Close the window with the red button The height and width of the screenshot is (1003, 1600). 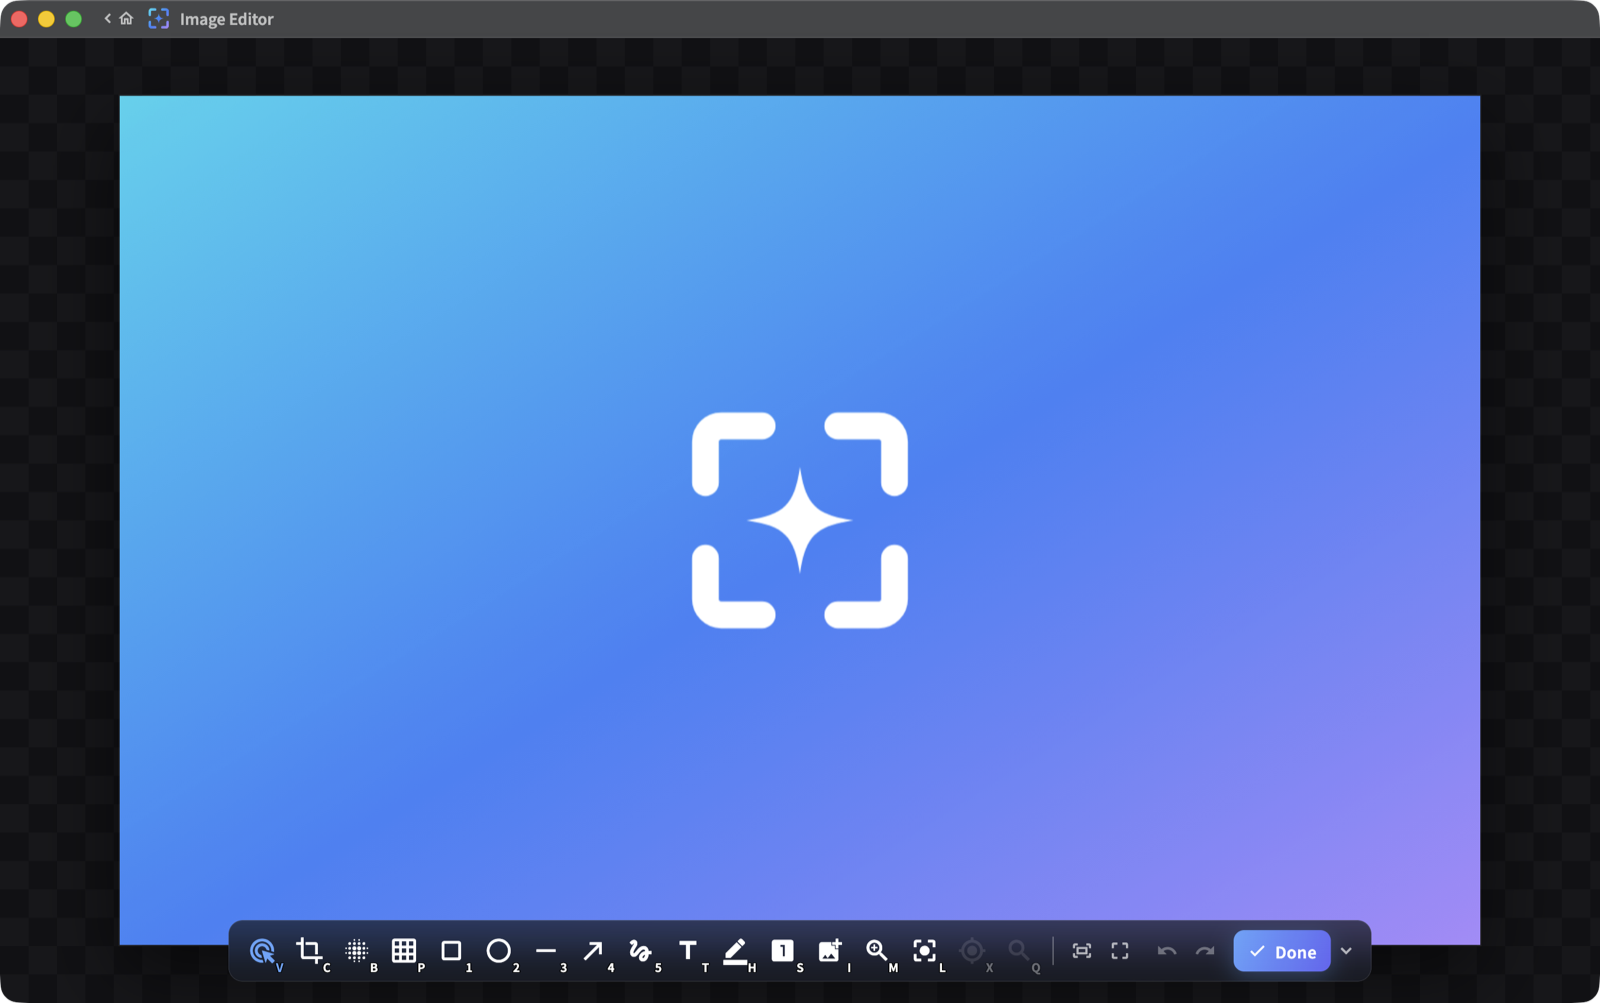(19, 19)
